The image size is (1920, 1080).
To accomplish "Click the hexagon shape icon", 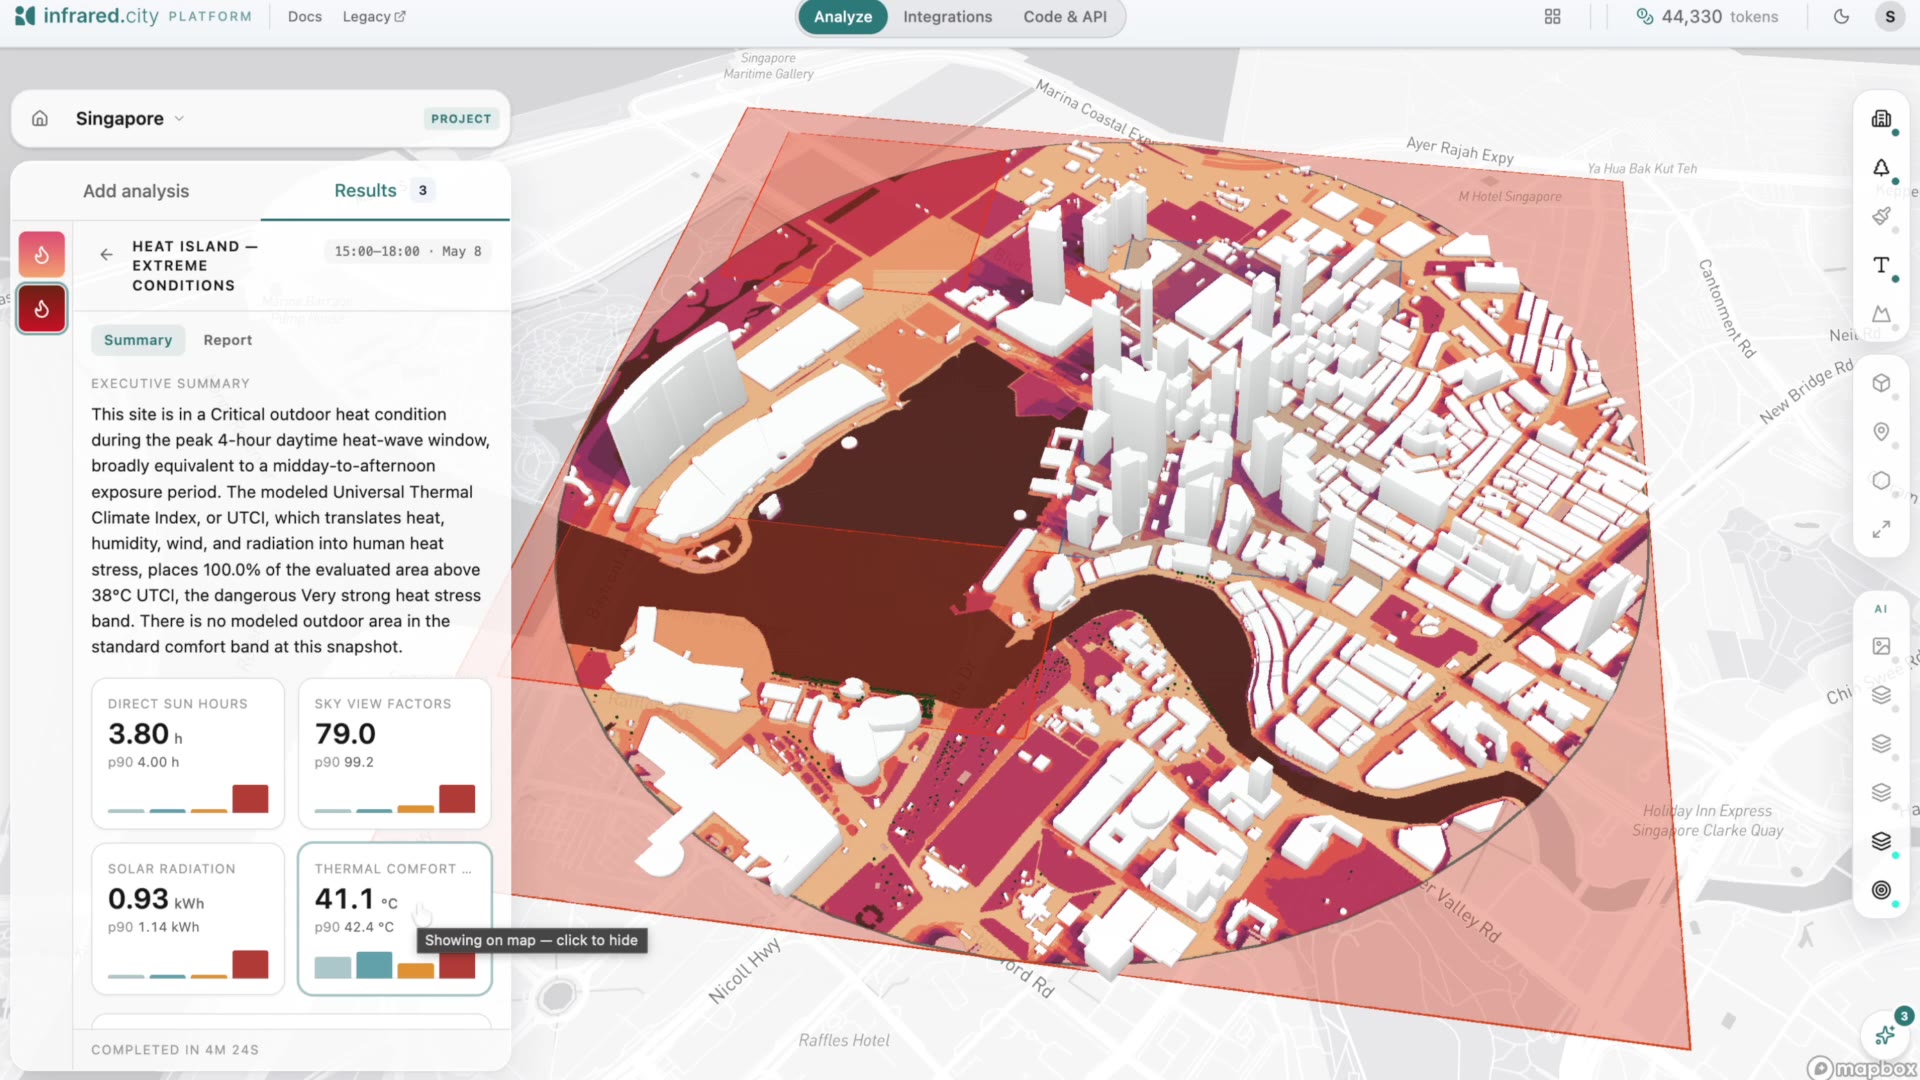I will click(1881, 481).
